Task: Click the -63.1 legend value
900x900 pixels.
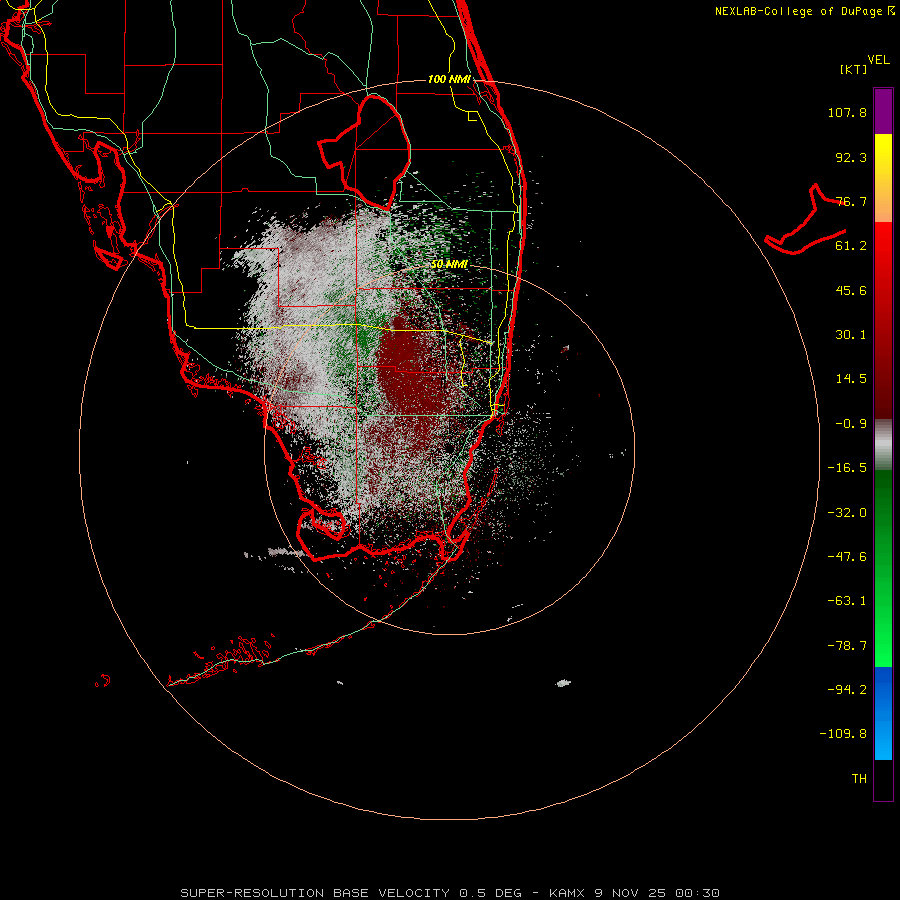Action: [x=847, y=601]
